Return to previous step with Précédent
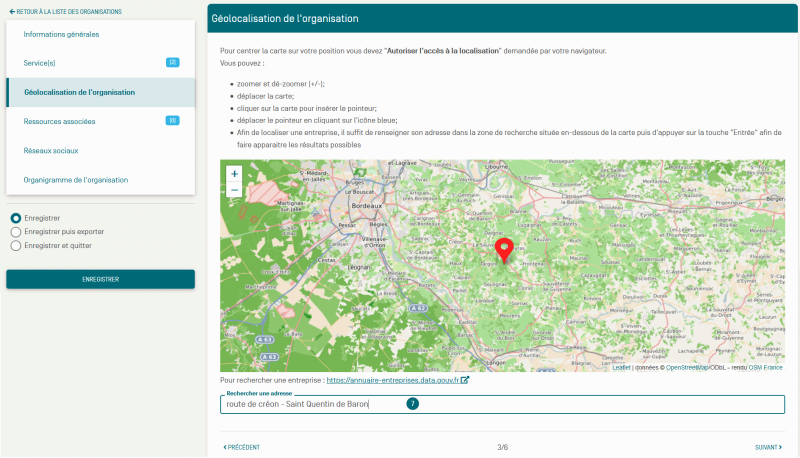This screenshot has width=800, height=458. coord(241,447)
